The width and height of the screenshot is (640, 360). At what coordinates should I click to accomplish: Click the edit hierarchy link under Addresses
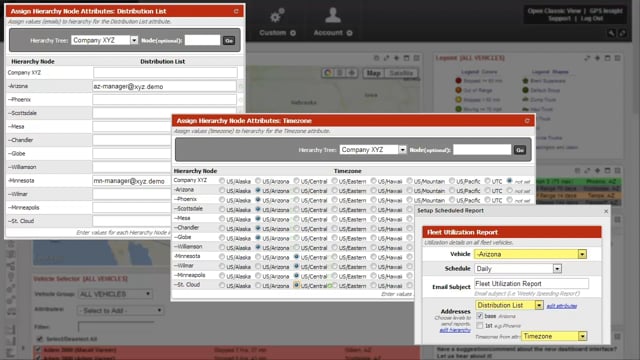tap(455, 330)
